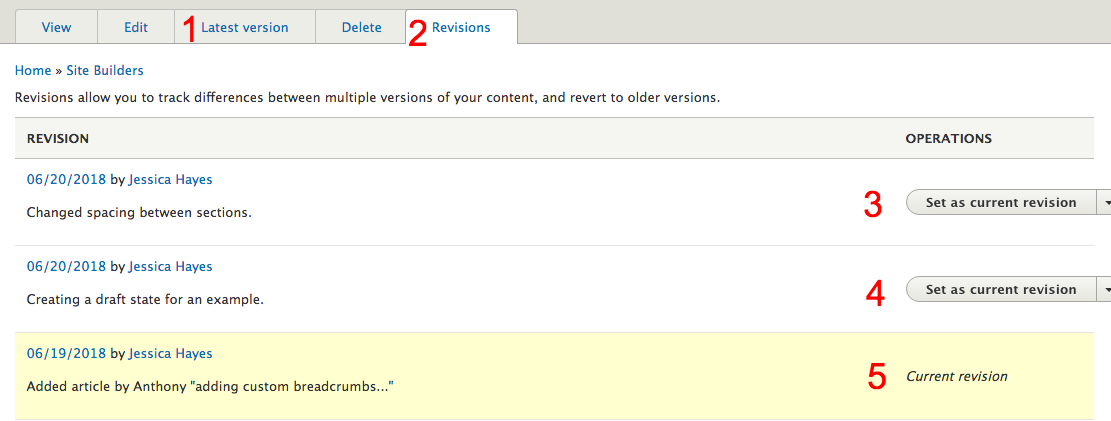
Task: Switch to the Edit tab
Action: tap(136, 27)
